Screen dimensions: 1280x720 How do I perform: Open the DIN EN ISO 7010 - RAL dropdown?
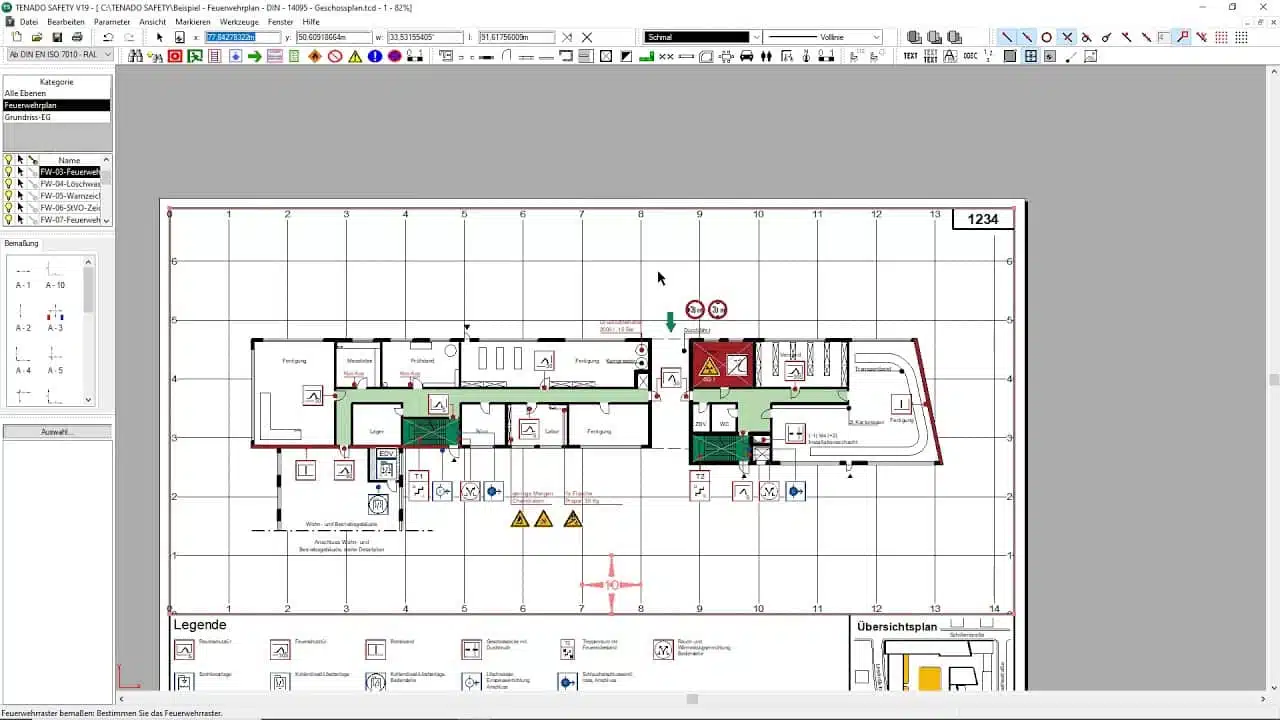[x=60, y=55]
